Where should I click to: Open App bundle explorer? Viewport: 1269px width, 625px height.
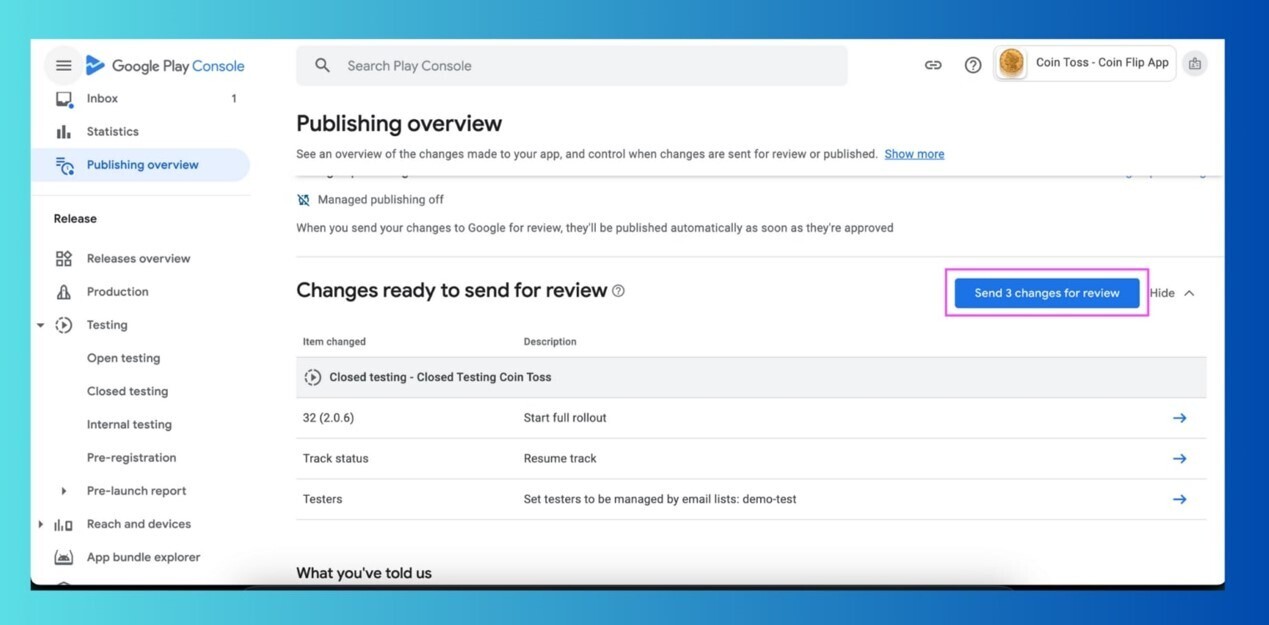pos(143,557)
